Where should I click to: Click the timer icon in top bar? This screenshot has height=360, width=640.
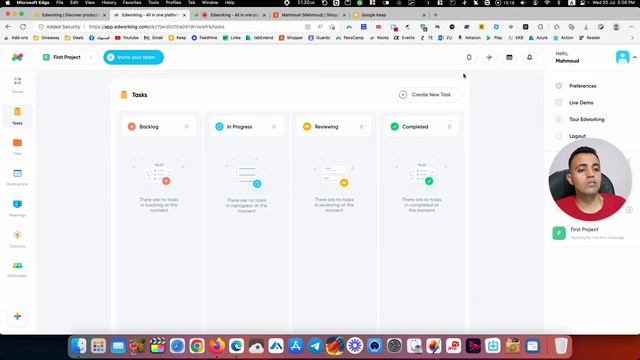469,58
